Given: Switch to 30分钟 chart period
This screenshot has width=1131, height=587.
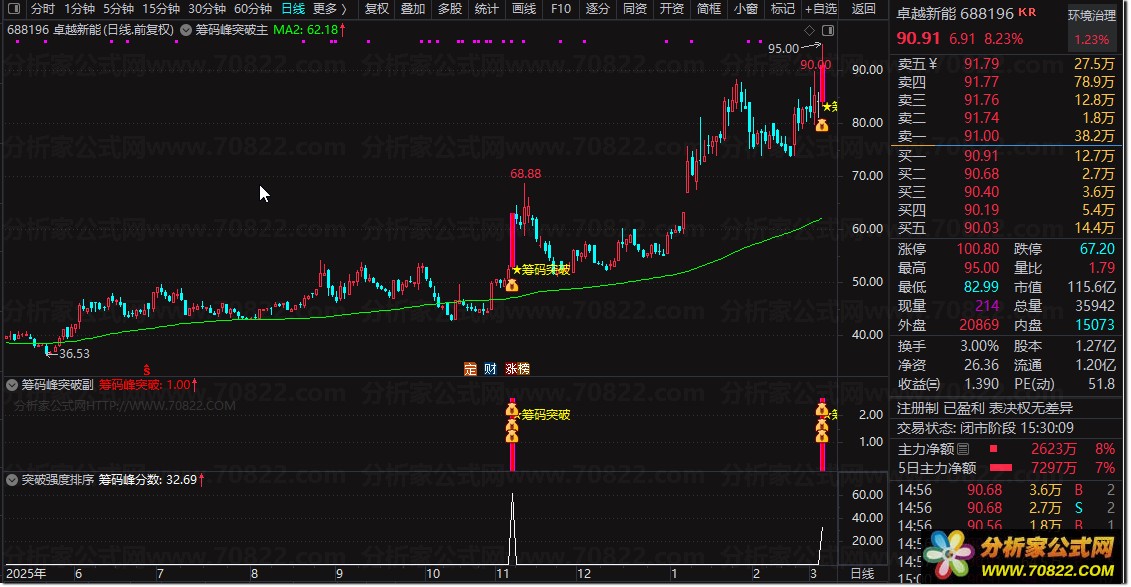Looking at the screenshot, I should coord(207,9).
